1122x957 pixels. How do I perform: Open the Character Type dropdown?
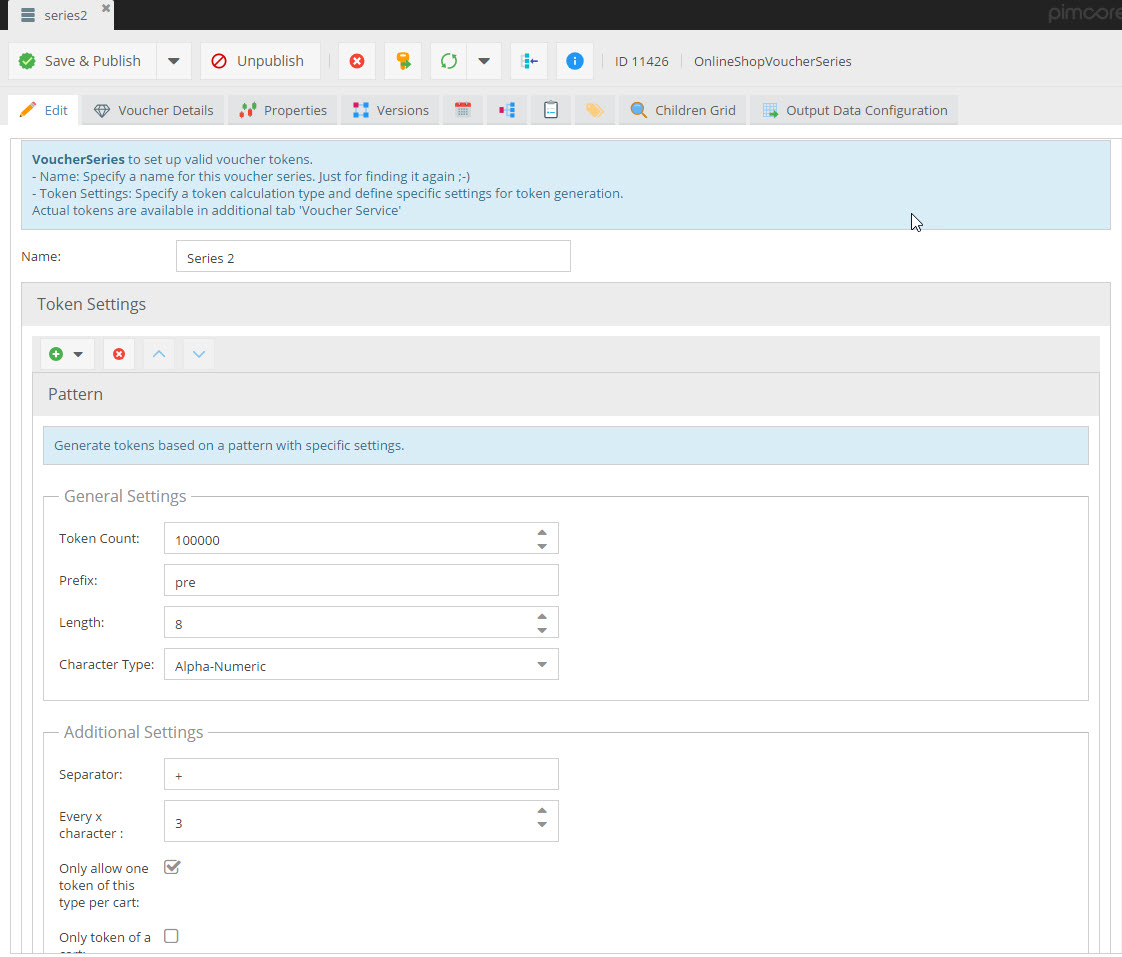[541, 665]
